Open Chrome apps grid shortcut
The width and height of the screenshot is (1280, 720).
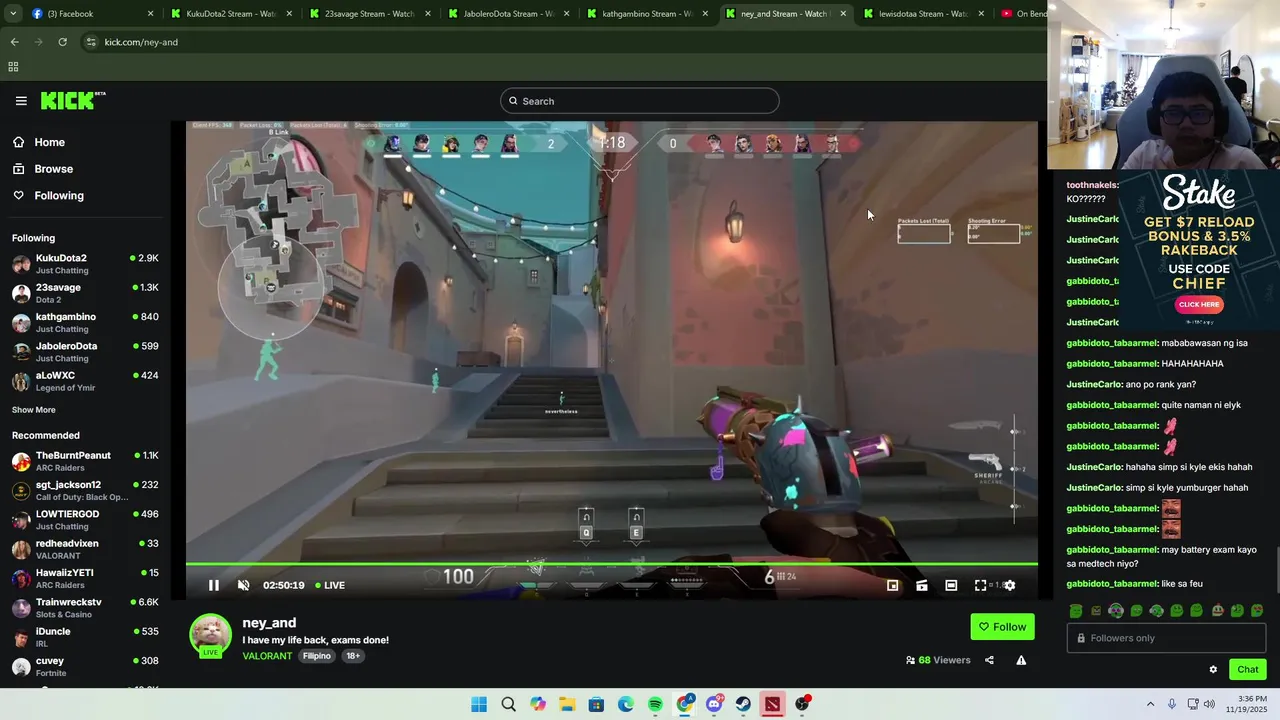(13, 67)
